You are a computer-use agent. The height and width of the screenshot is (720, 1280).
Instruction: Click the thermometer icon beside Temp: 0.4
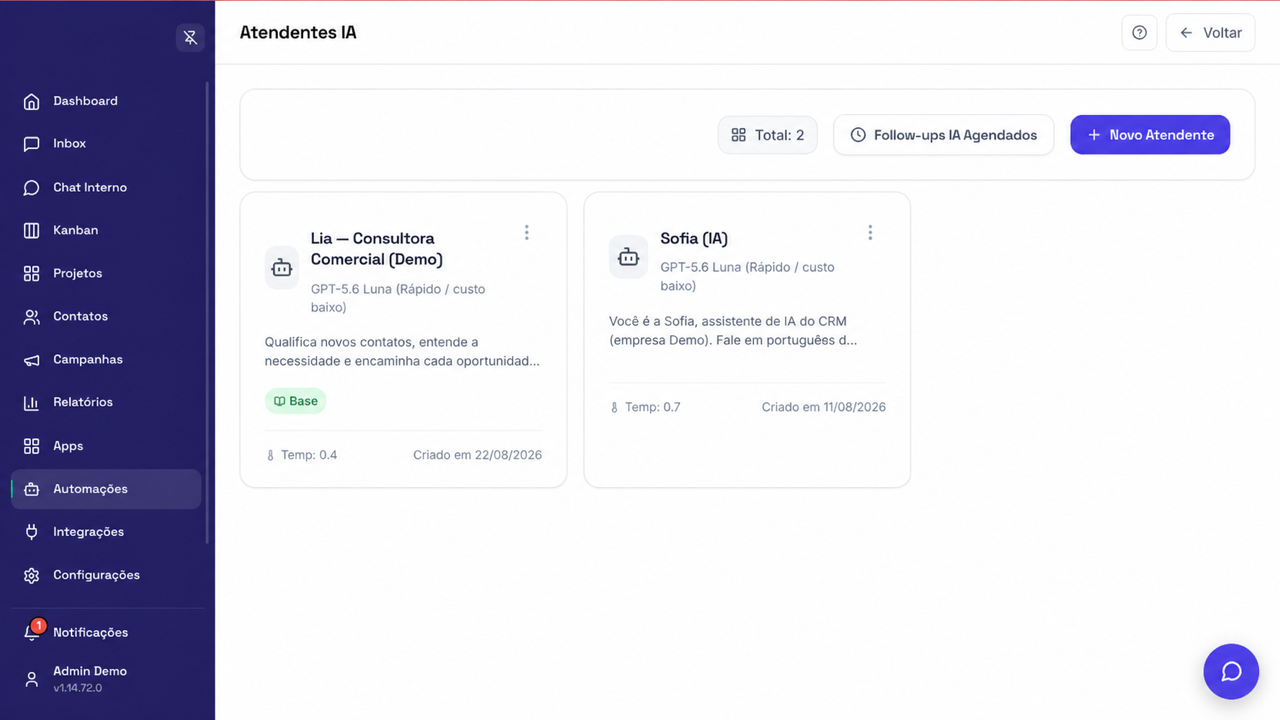click(x=270, y=455)
